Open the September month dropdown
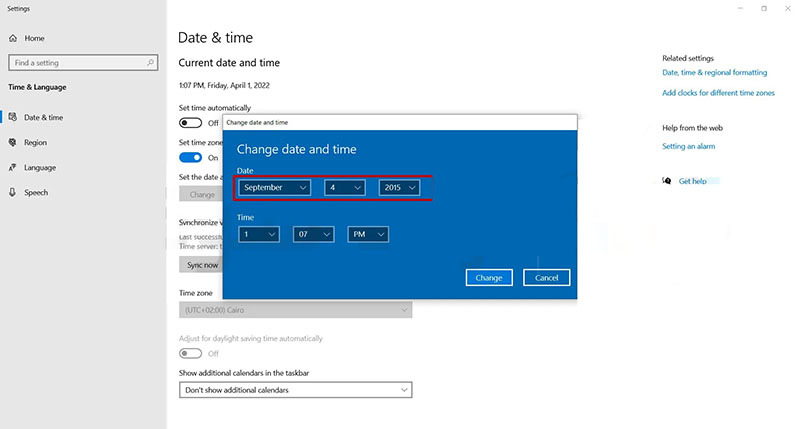Viewport: 800px width, 429px height. click(x=274, y=188)
